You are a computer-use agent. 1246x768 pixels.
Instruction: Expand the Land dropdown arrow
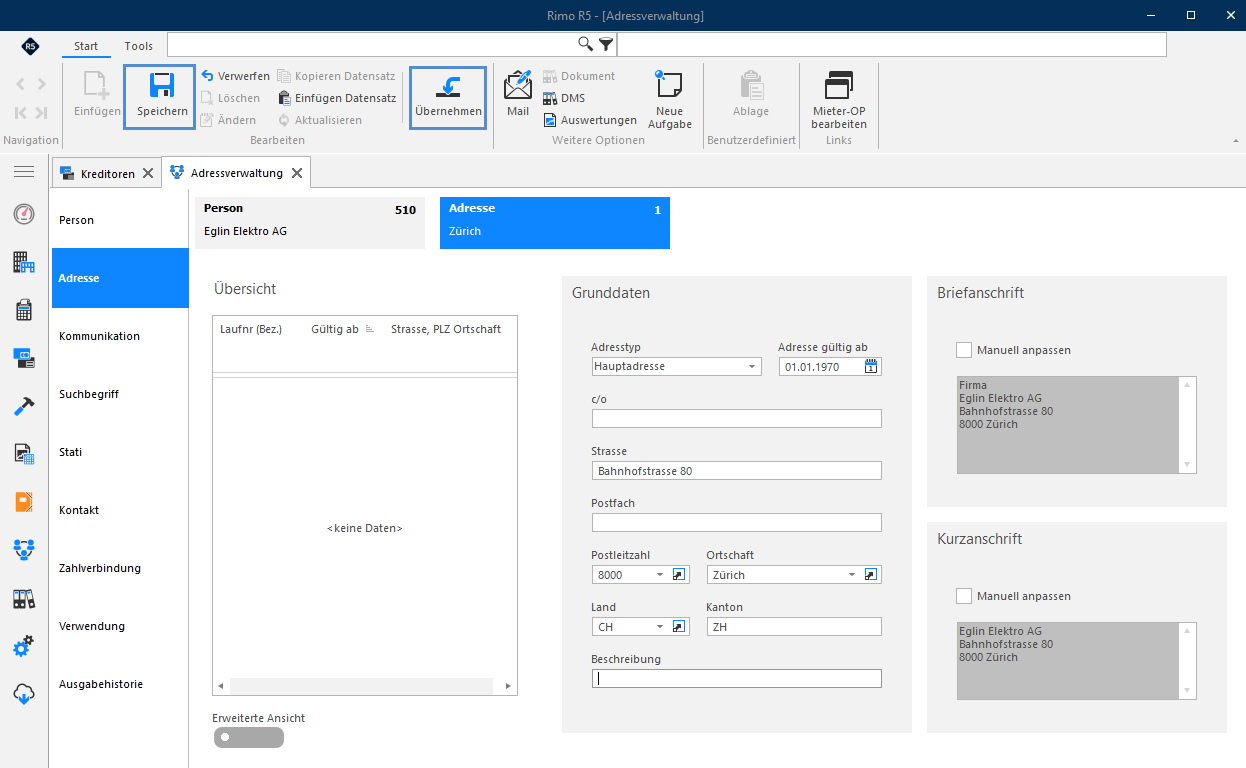[660, 626]
